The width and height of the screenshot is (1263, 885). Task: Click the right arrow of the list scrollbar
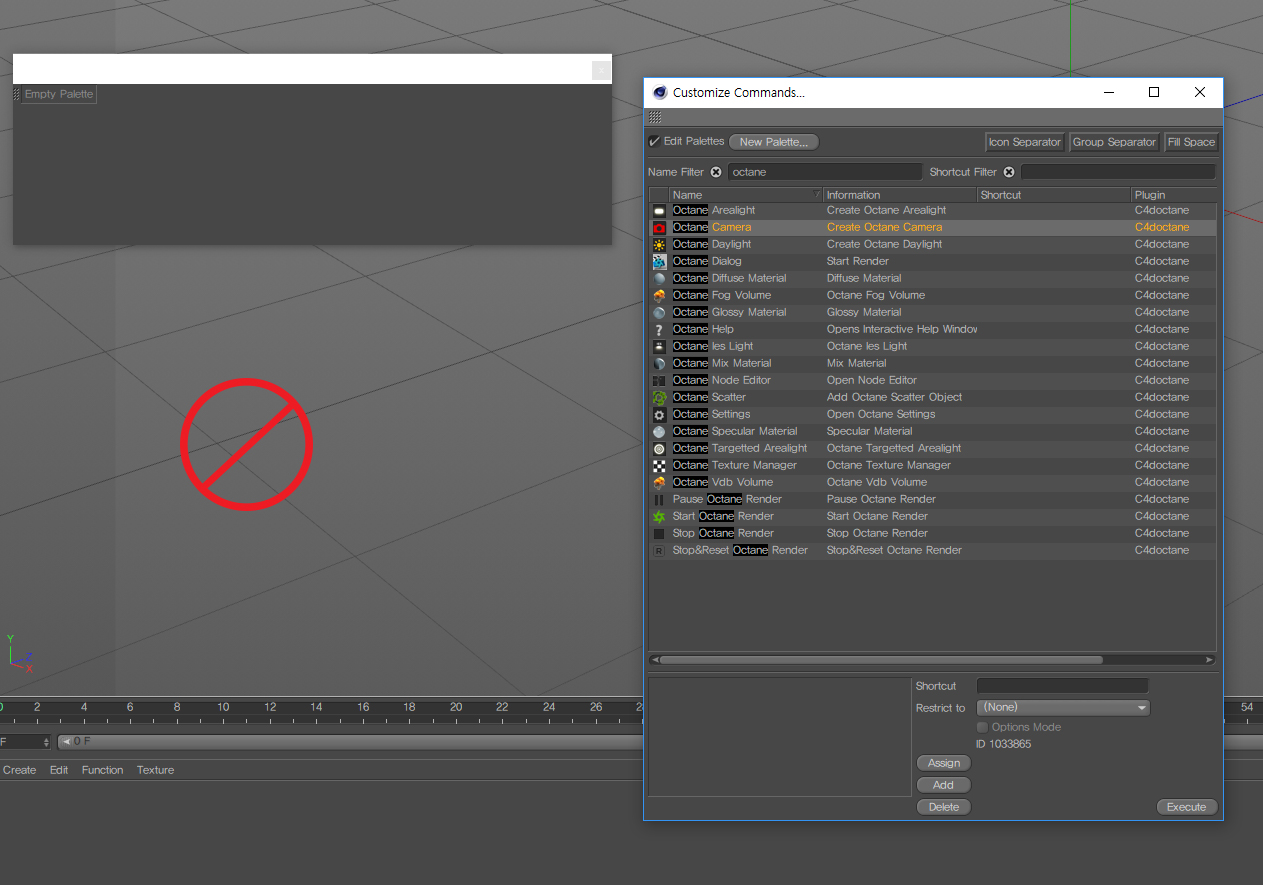tap(1210, 660)
